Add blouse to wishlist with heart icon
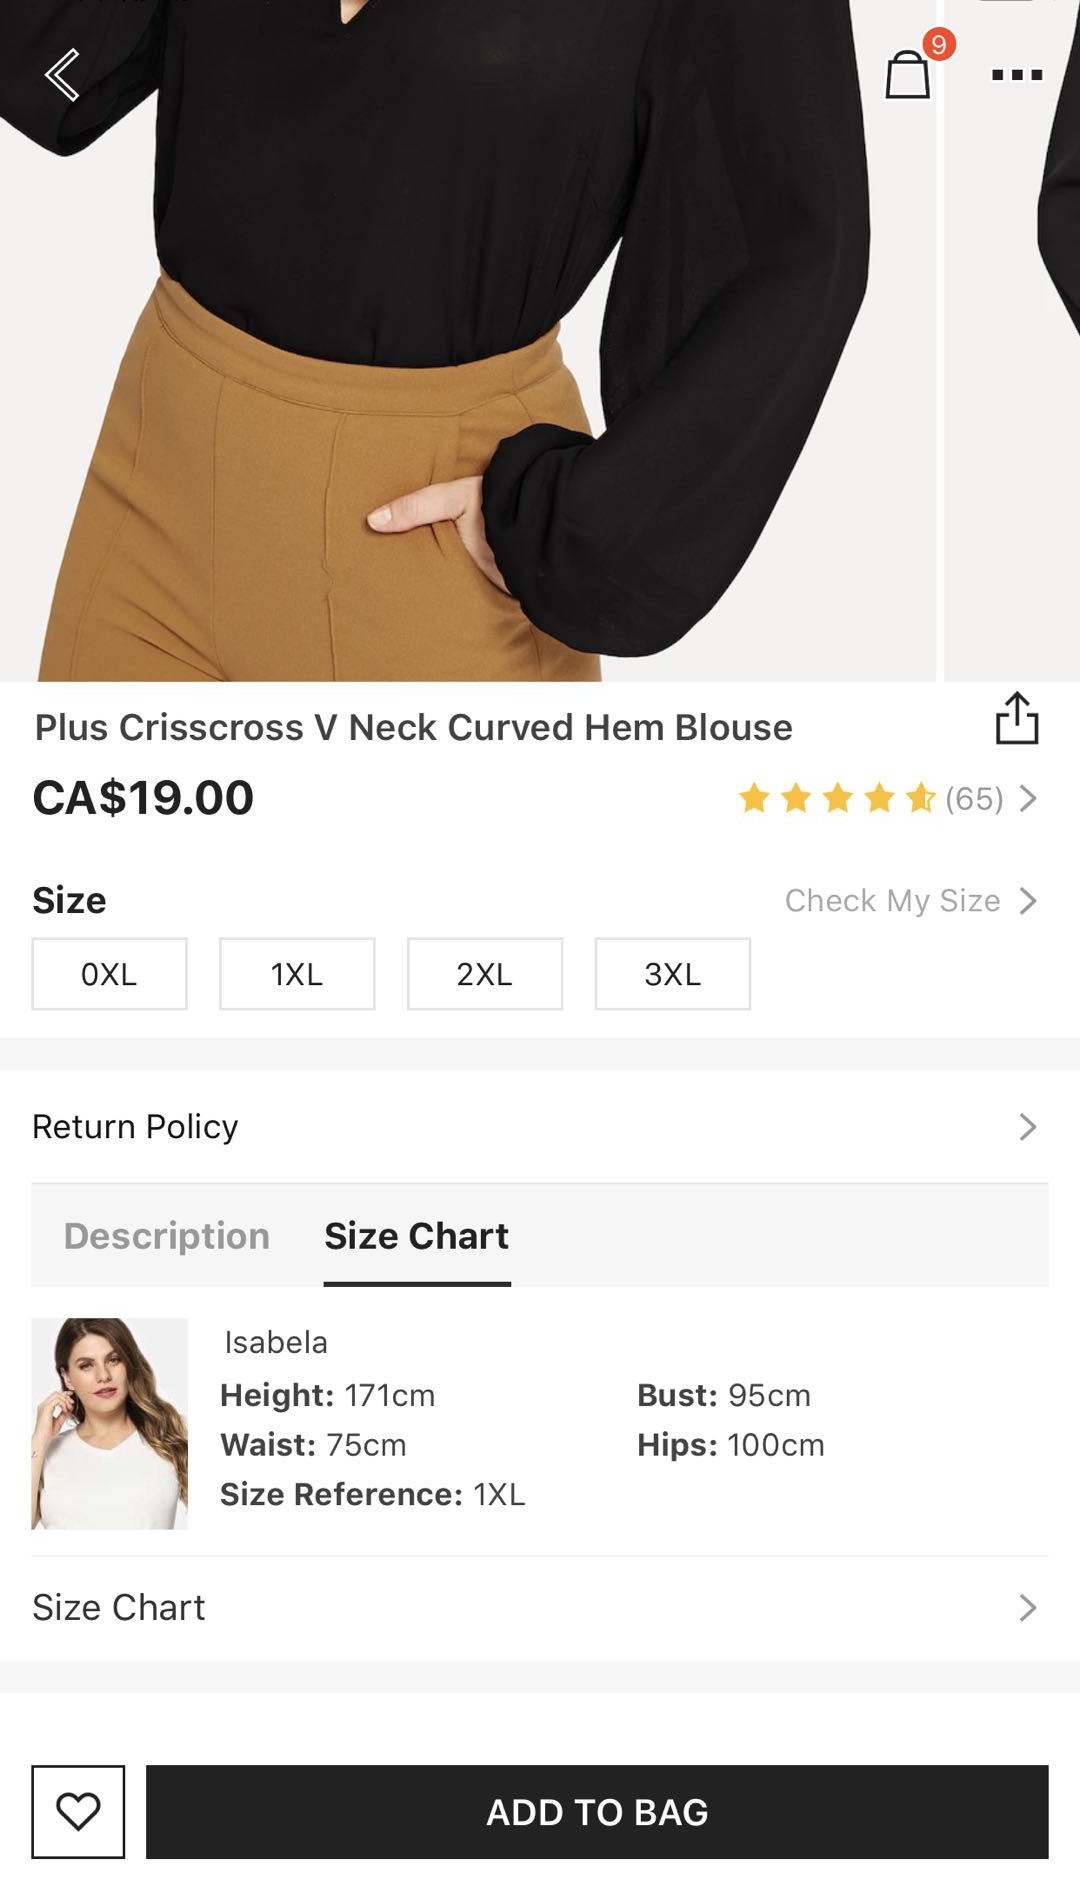The image size is (1080, 1880). coord(78,1812)
